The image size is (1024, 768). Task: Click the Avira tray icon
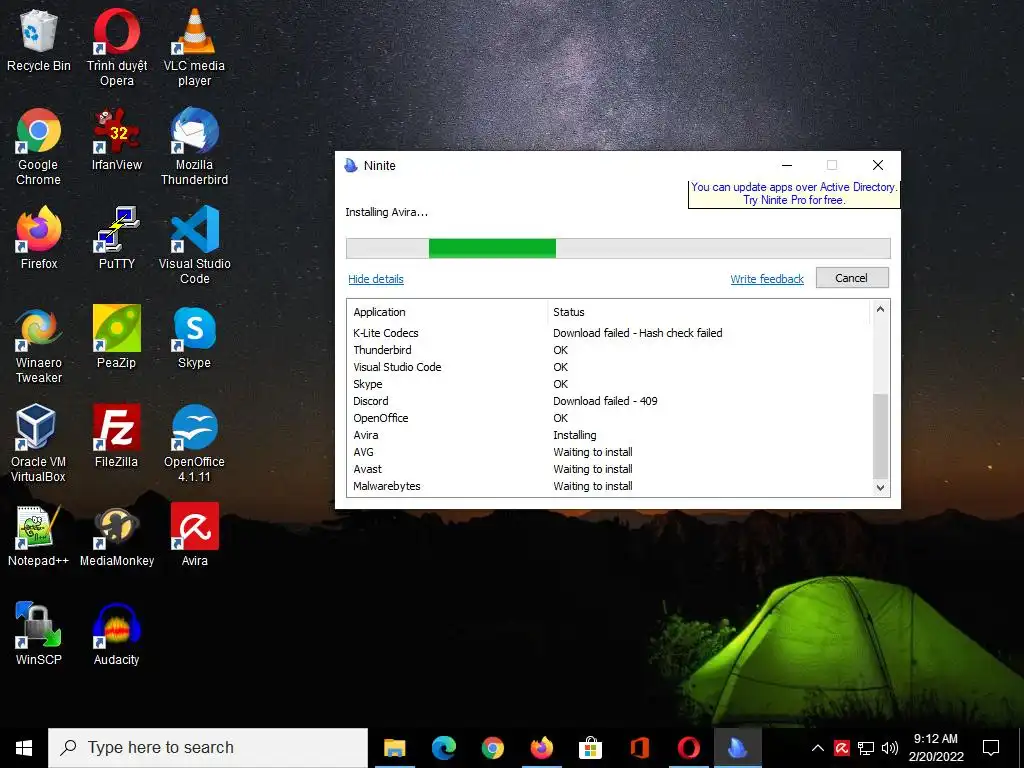pyautogui.click(x=842, y=748)
